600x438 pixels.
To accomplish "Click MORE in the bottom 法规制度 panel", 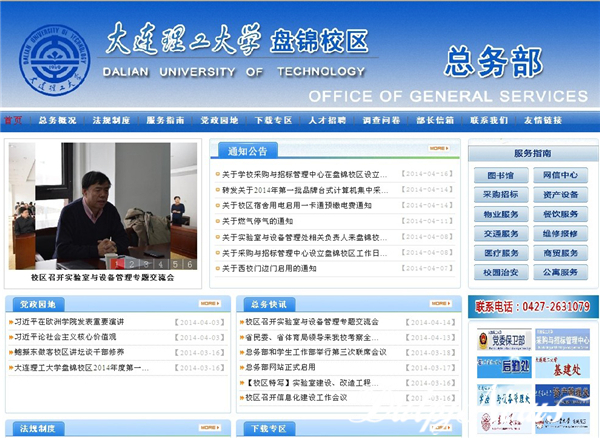I will click(x=210, y=427).
